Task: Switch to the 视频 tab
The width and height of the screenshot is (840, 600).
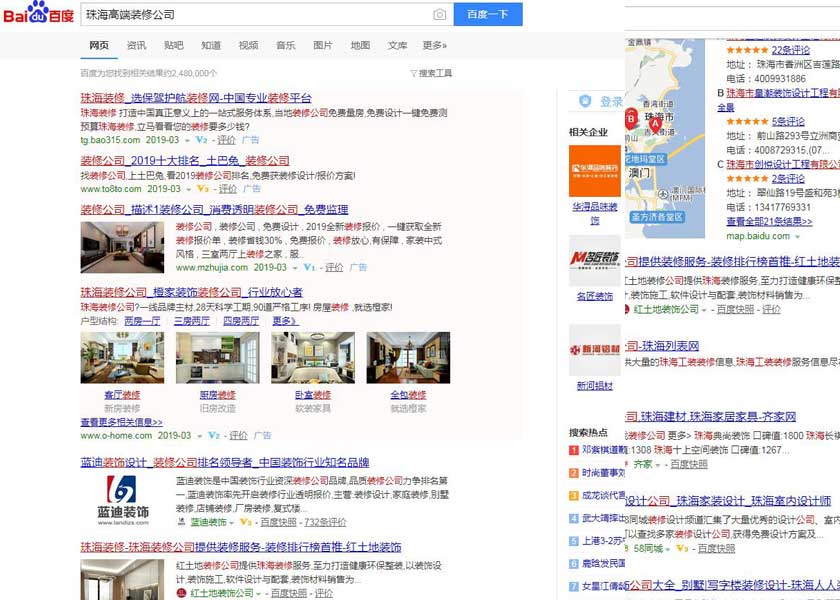Action: coord(249,46)
